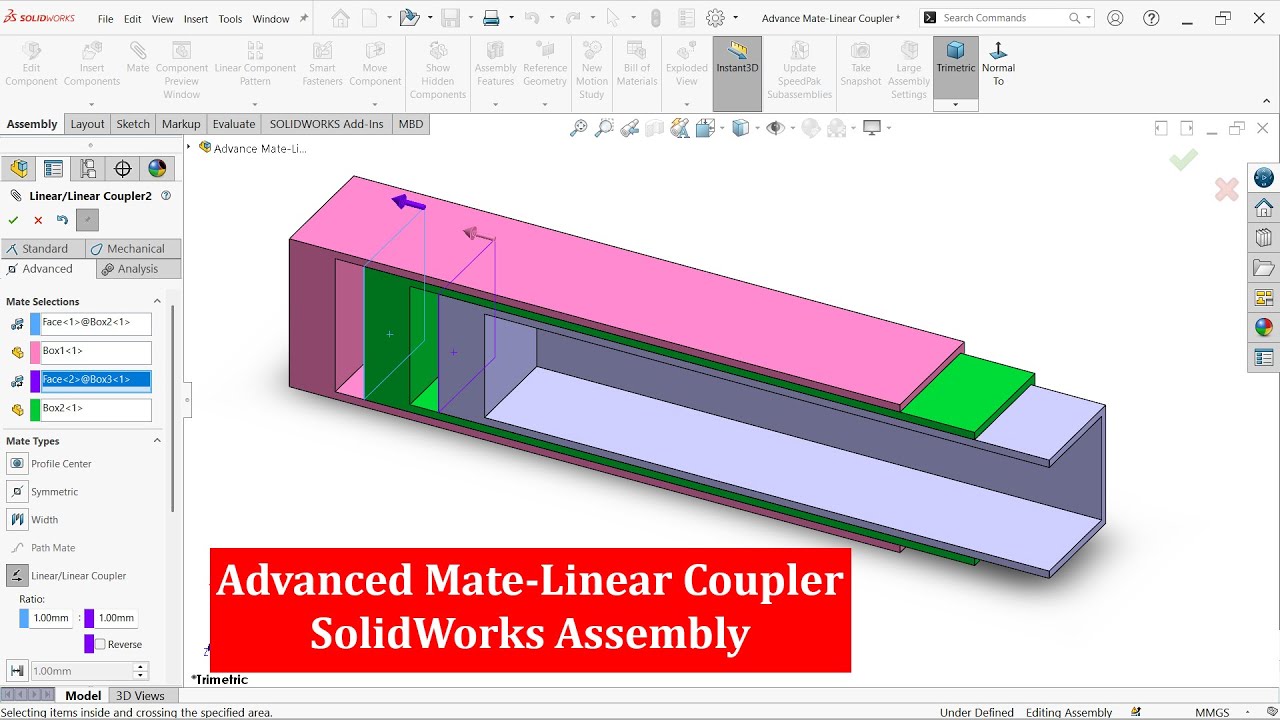Viewport: 1280px width, 720px height.
Task: Click the pushpin keep-visible button
Action: [88, 220]
